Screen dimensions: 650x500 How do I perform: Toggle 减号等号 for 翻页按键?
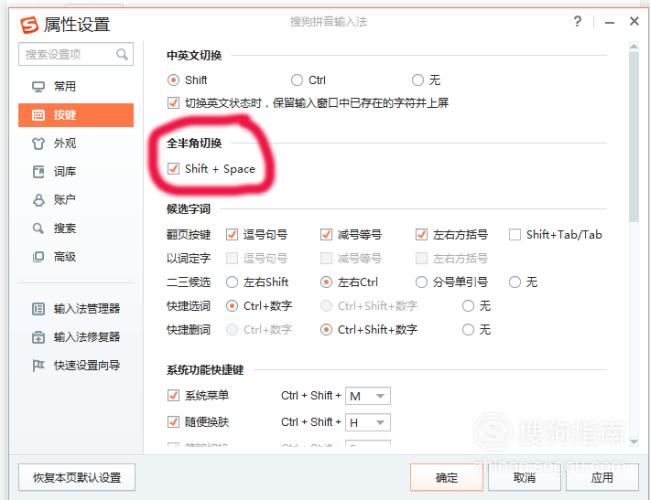(x=326, y=235)
